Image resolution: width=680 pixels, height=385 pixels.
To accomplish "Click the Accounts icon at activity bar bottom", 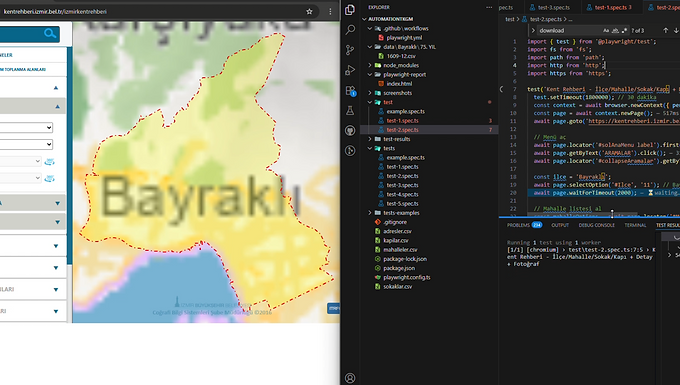I will click(350, 378).
